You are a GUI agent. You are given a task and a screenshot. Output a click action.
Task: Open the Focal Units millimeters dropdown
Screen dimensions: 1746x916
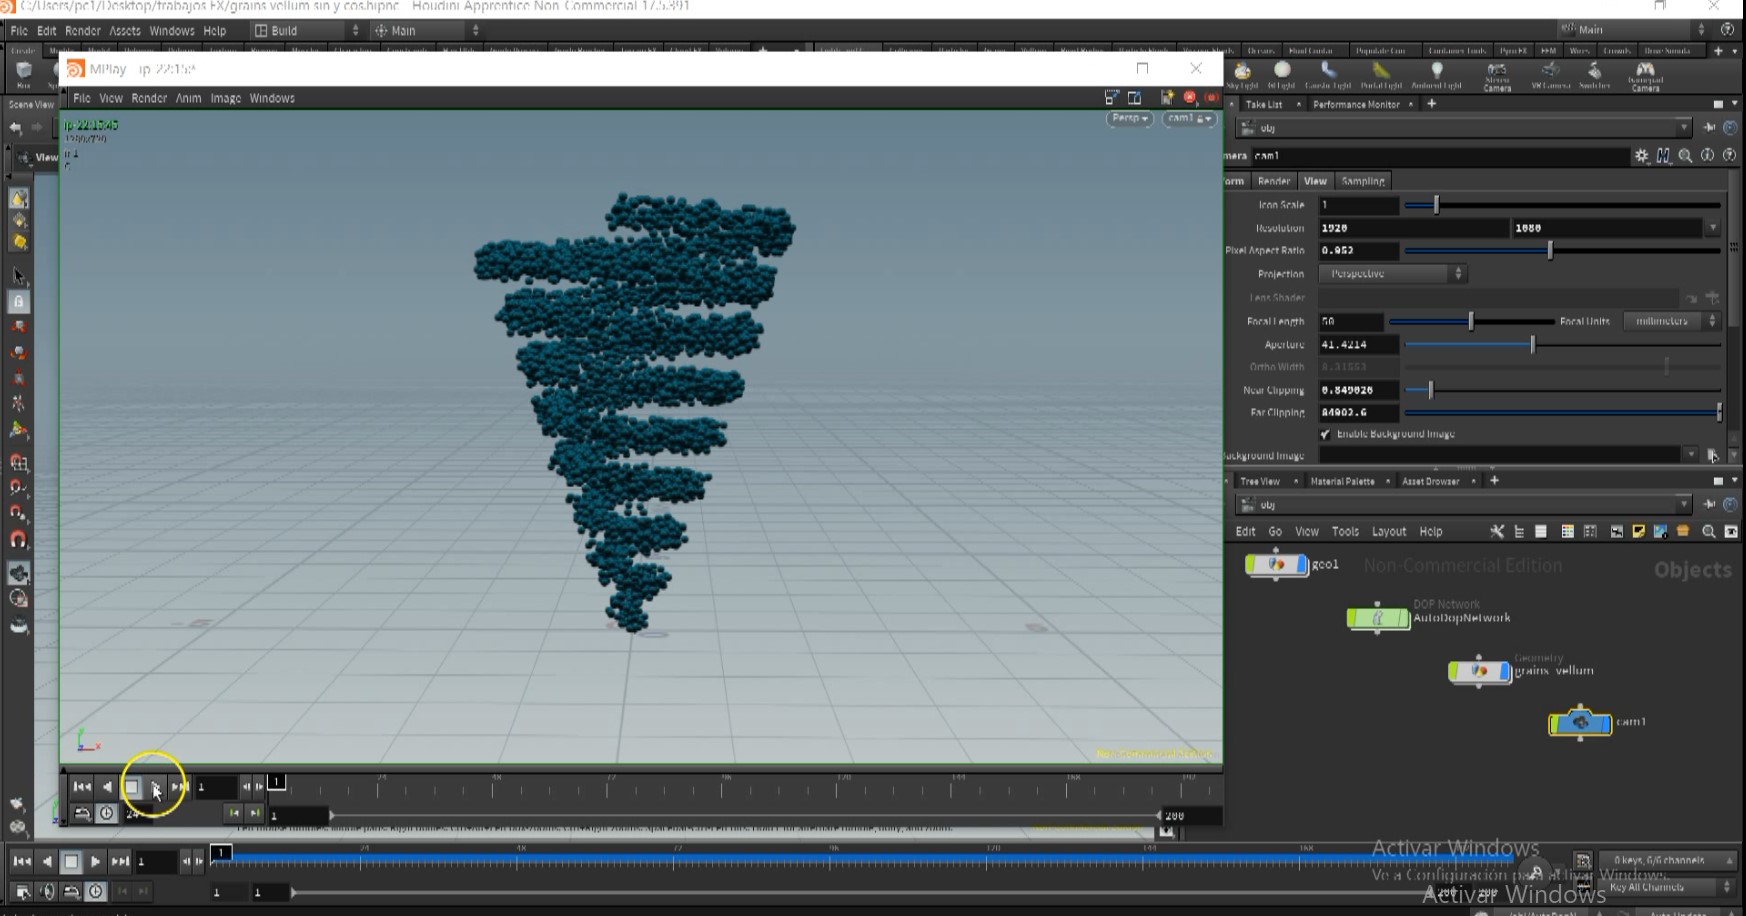1671,321
